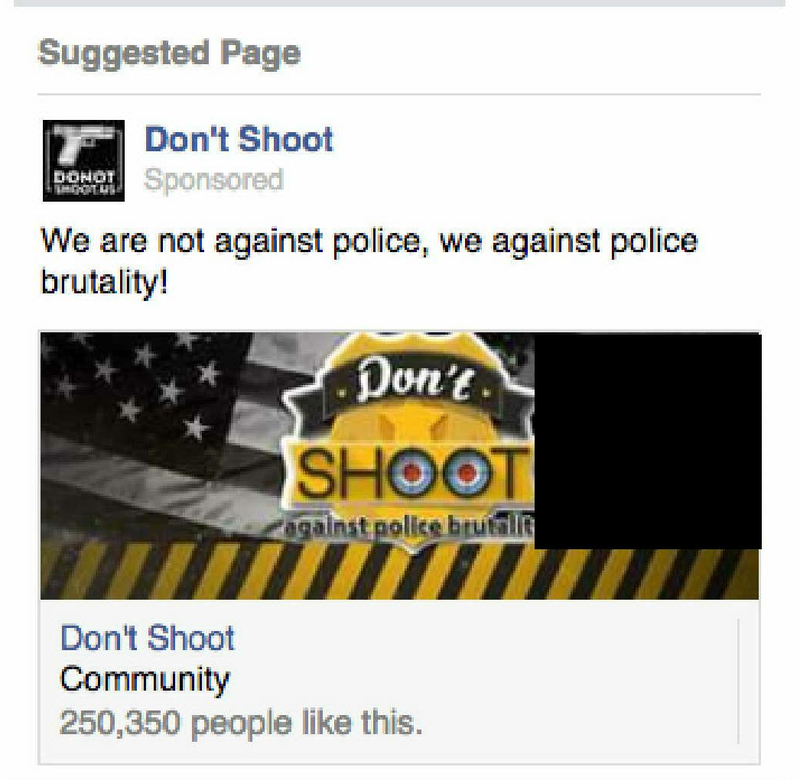Viewport: 800px width, 780px height.
Task: Open the Don't Shoot link under the banner
Action: click(x=147, y=638)
